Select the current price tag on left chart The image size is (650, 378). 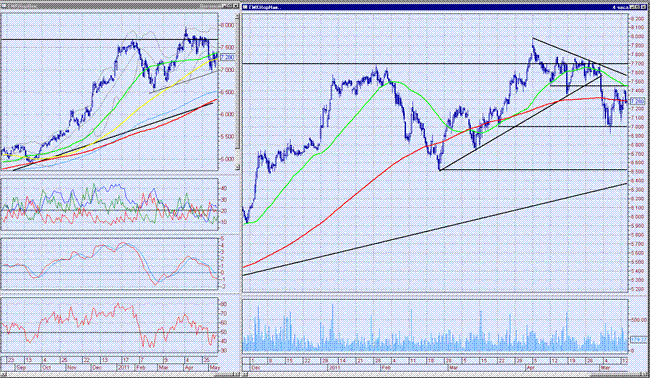[x=228, y=58]
